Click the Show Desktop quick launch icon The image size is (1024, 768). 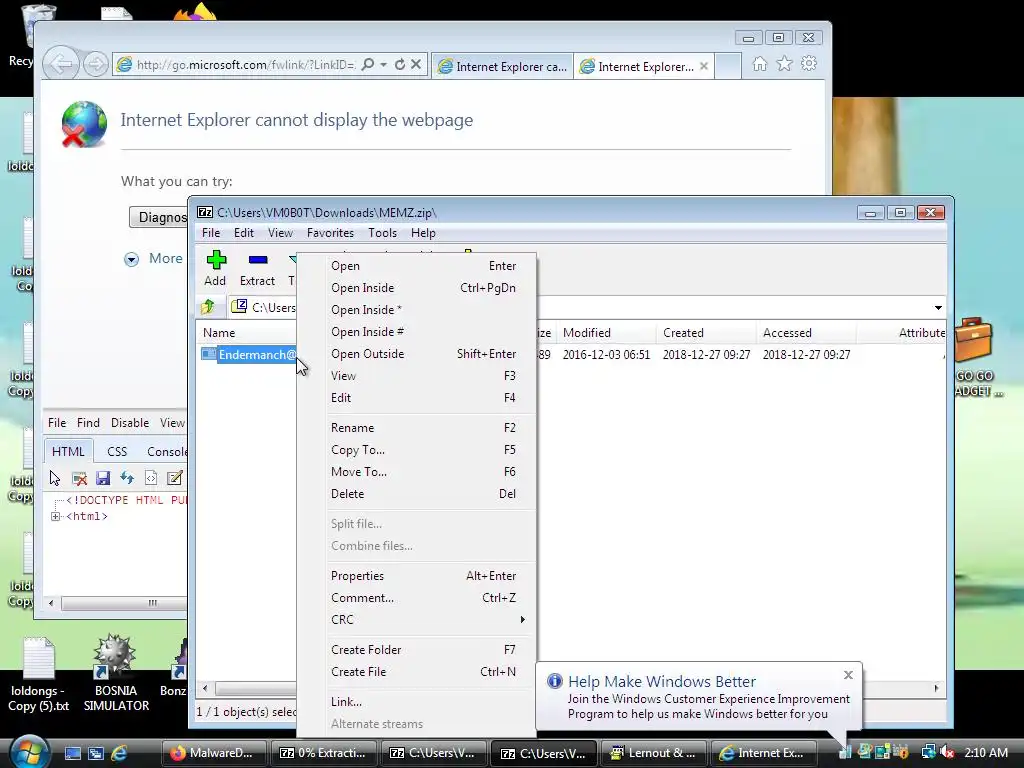point(72,753)
